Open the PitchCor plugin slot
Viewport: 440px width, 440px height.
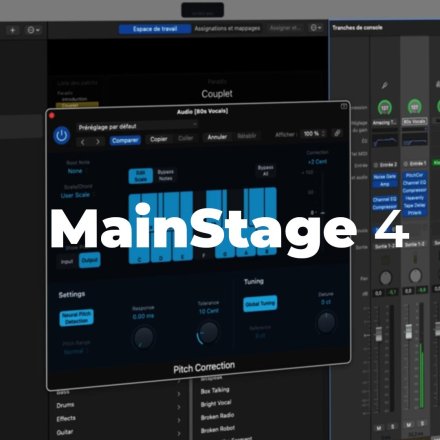(x=415, y=175)
